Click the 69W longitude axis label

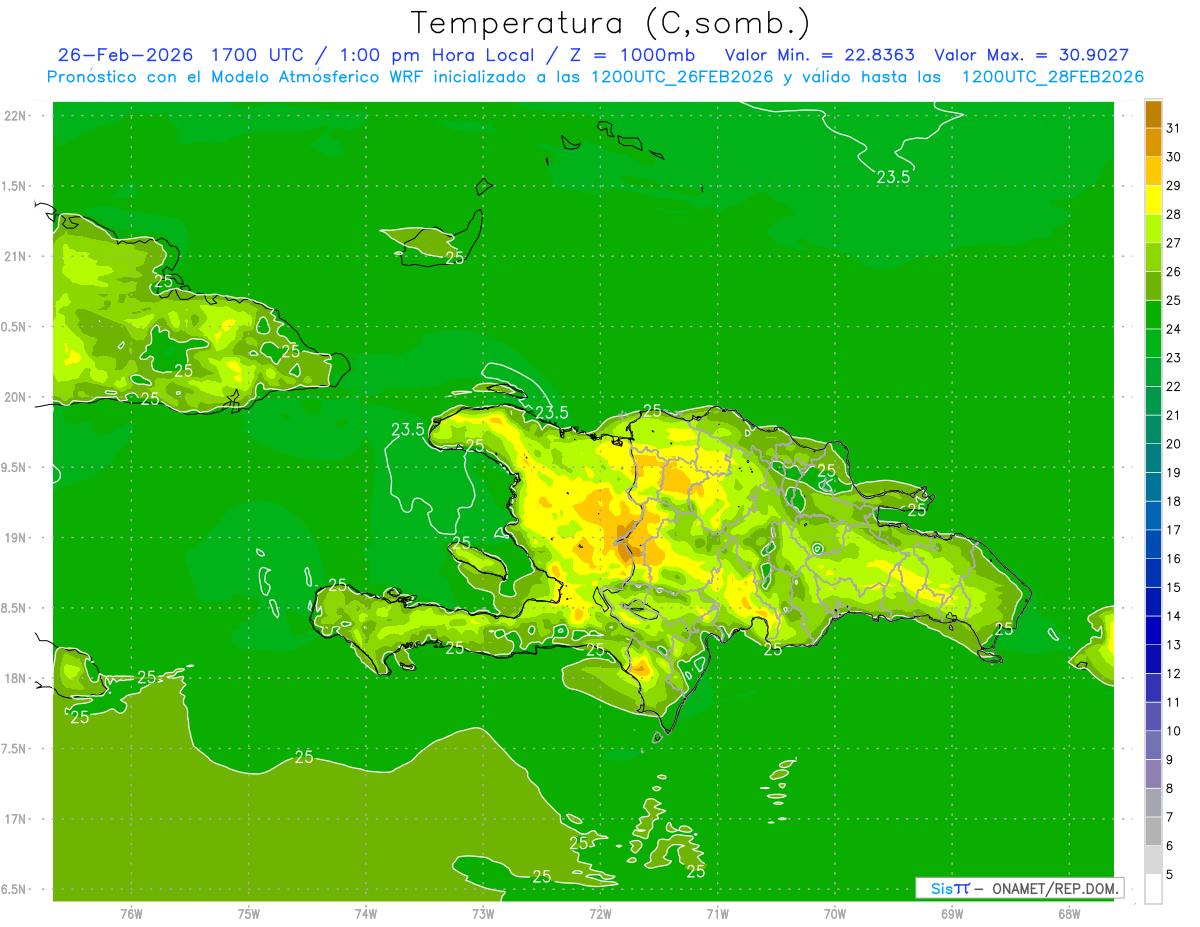[x=952, y=913]
